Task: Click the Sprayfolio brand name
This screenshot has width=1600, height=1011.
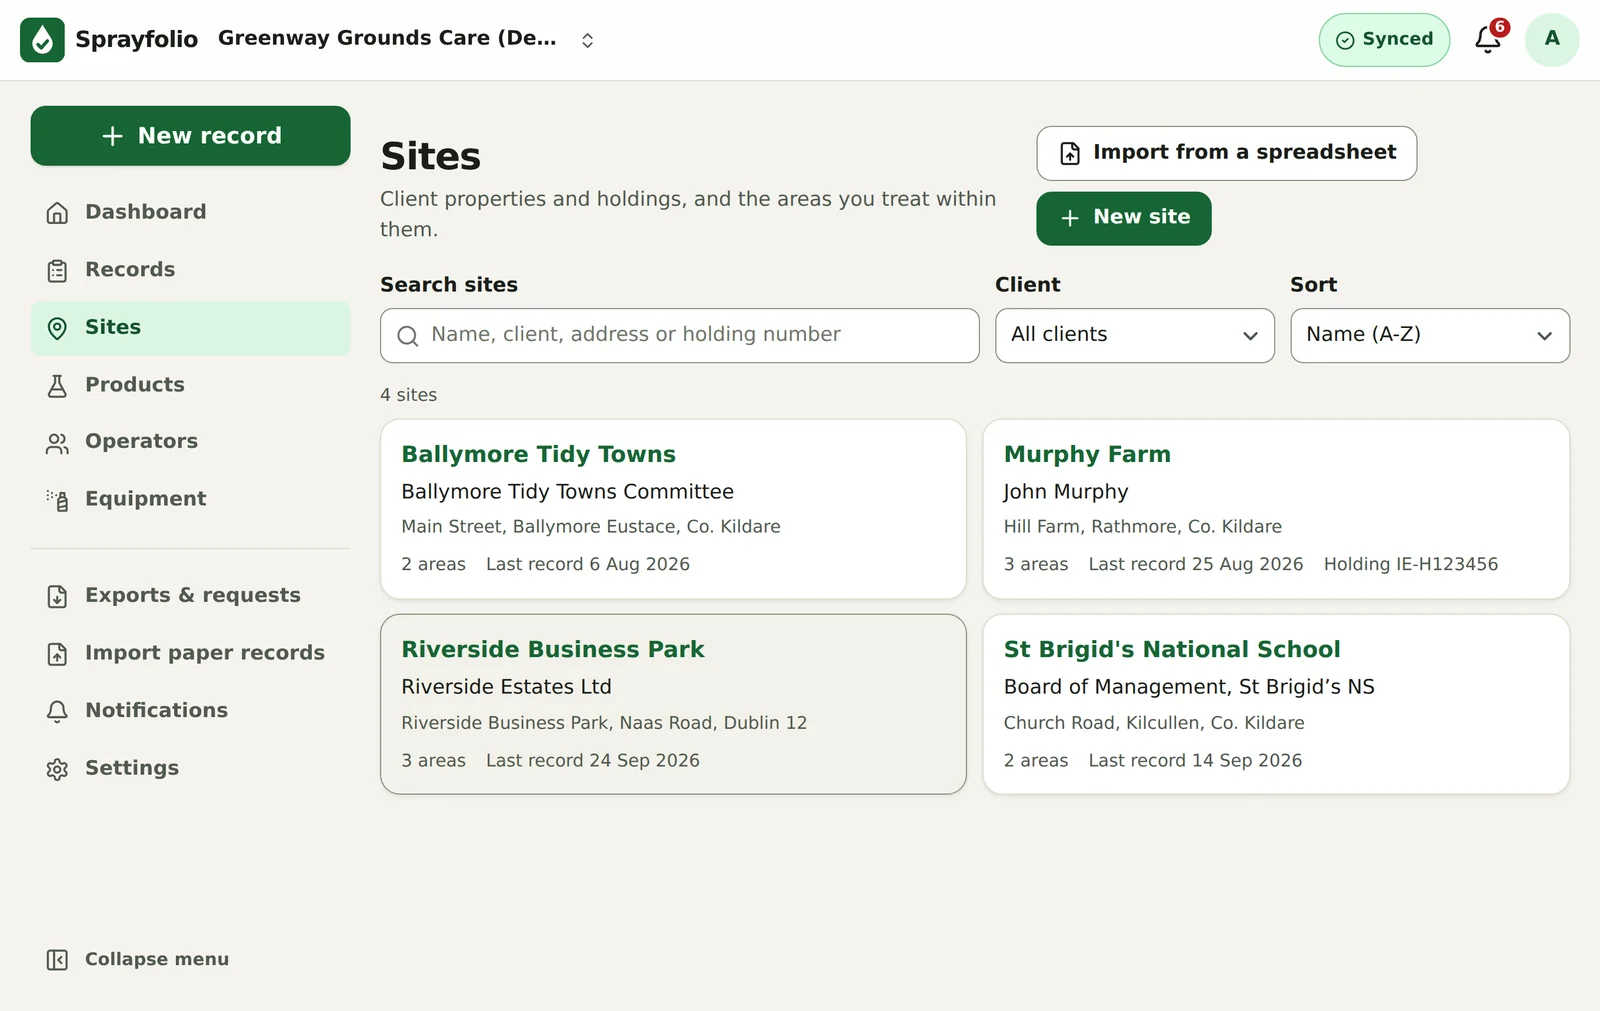Action: click(x=136, y=40)
